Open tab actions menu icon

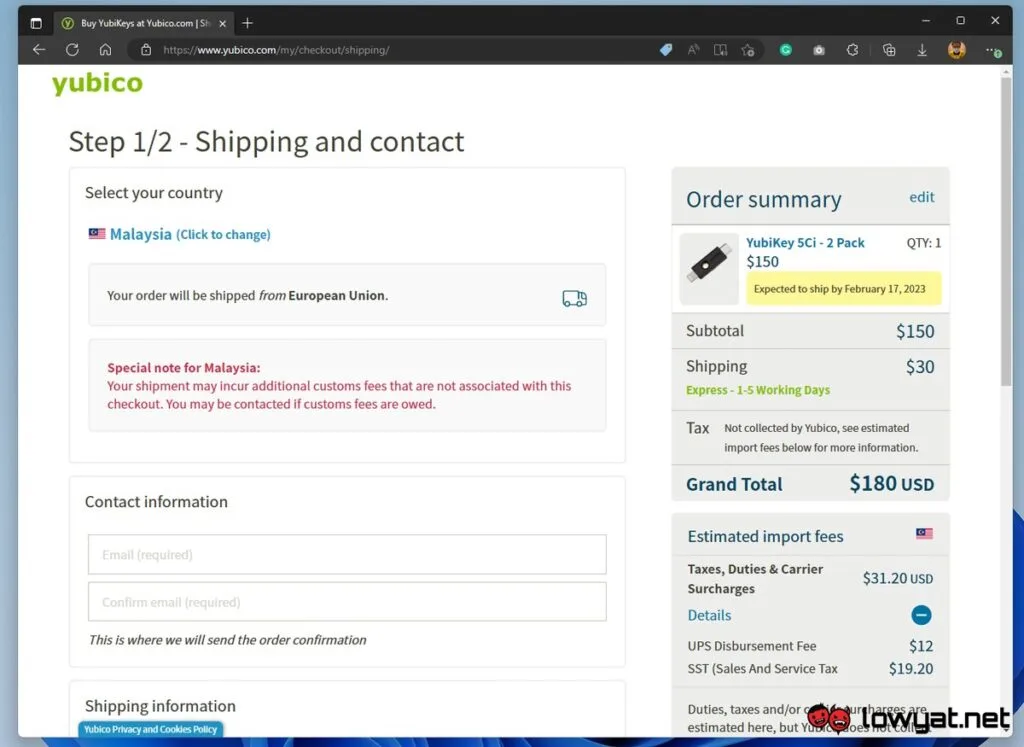point(36,24)
